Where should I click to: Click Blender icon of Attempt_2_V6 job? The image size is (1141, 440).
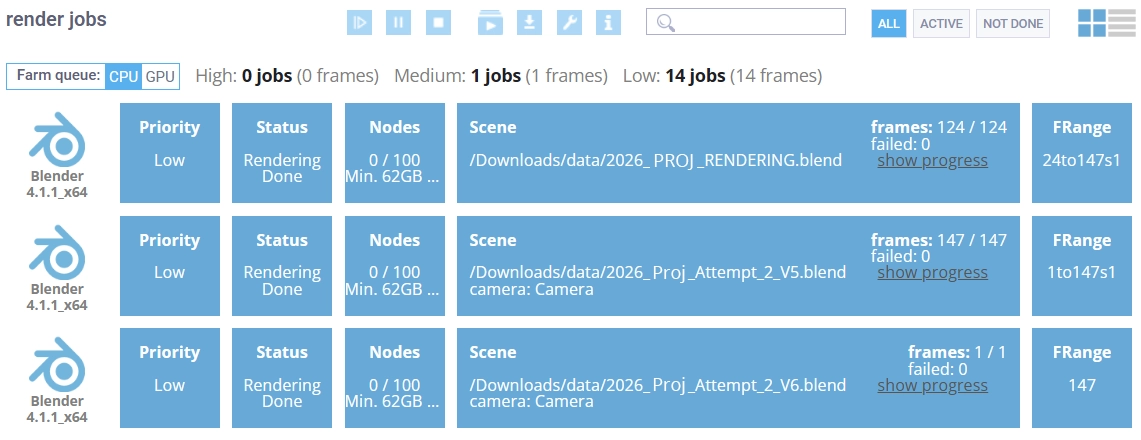tap(57, 363)
